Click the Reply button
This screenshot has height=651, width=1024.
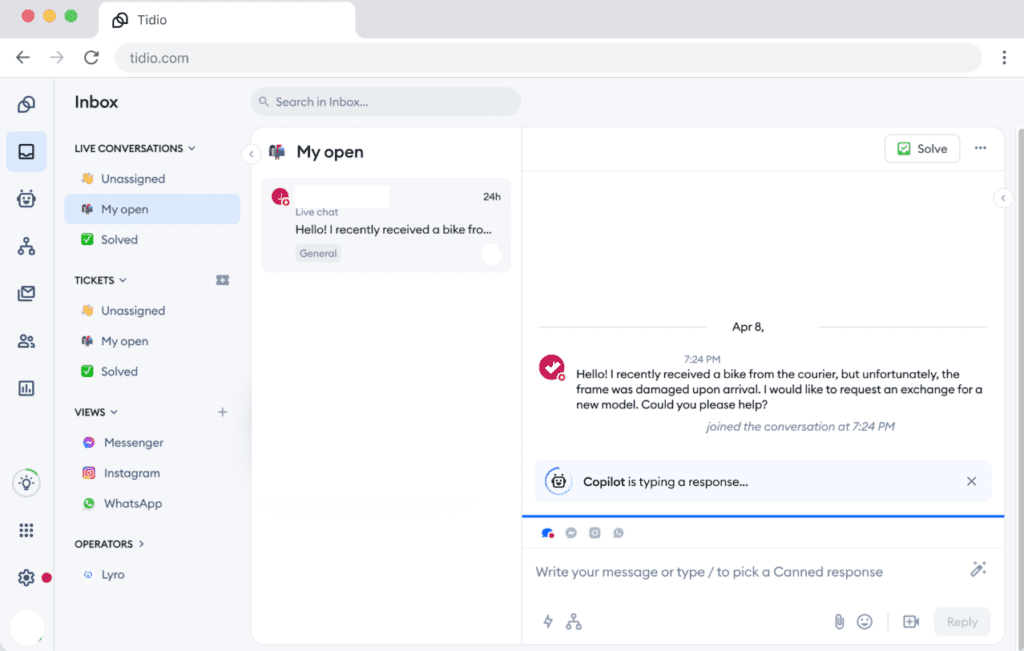coord(961,621)
